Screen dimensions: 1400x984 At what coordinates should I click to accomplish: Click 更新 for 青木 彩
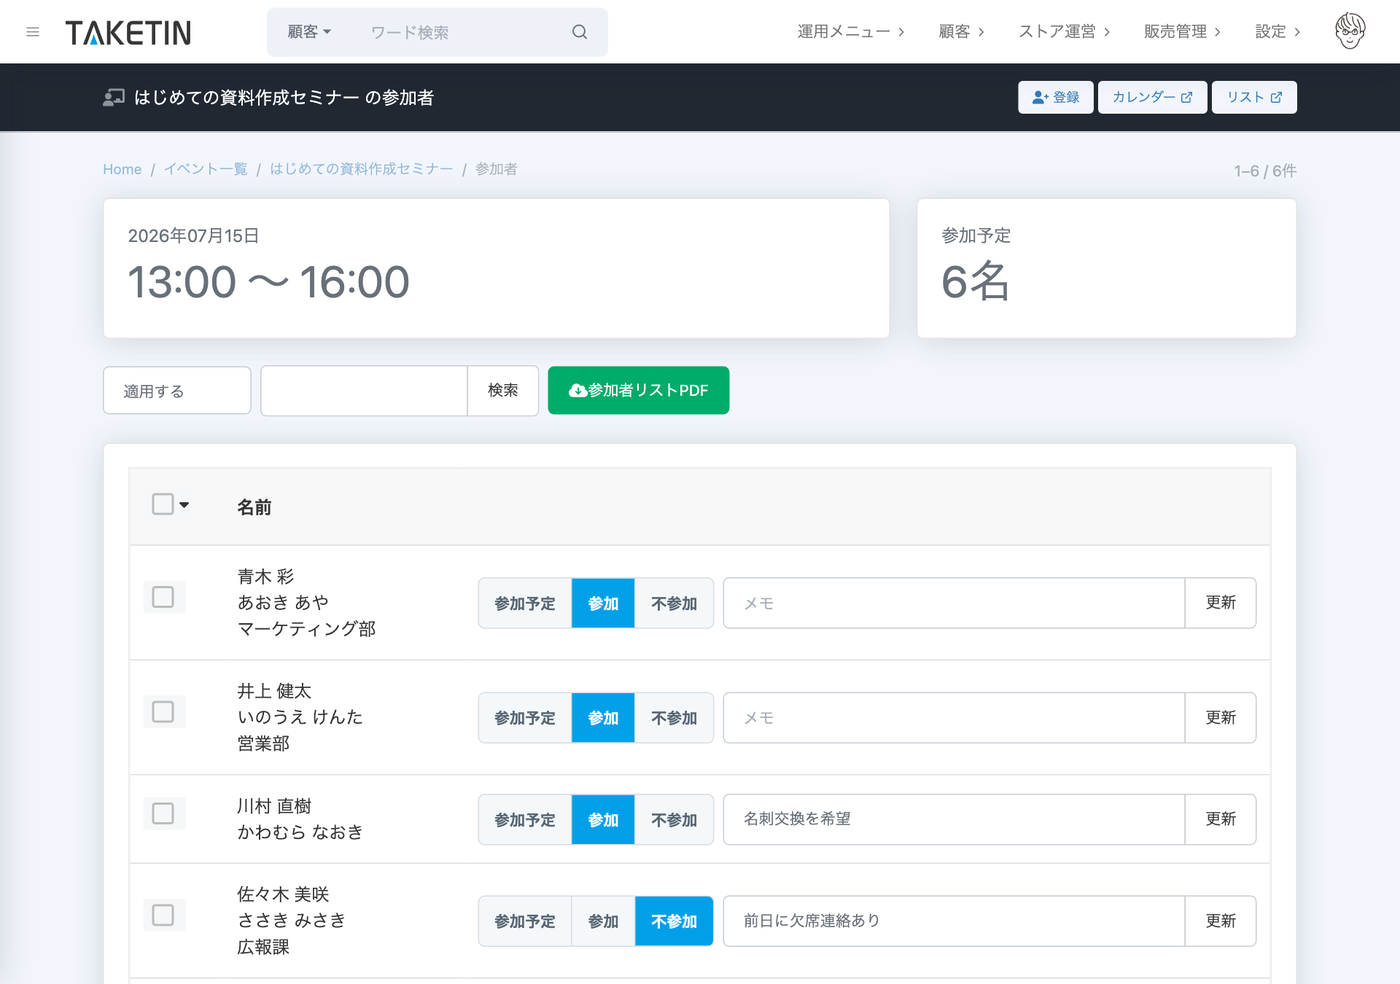1220,603
